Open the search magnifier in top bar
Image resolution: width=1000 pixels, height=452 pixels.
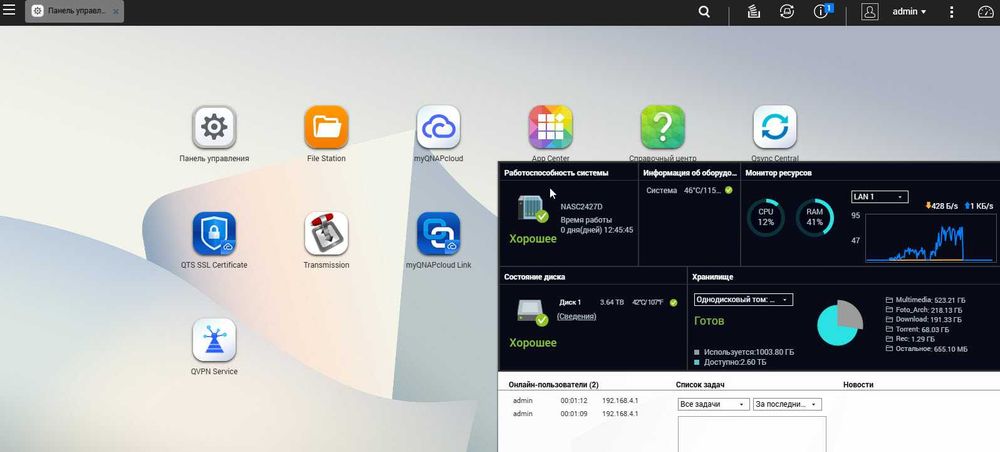pos(704,11)
